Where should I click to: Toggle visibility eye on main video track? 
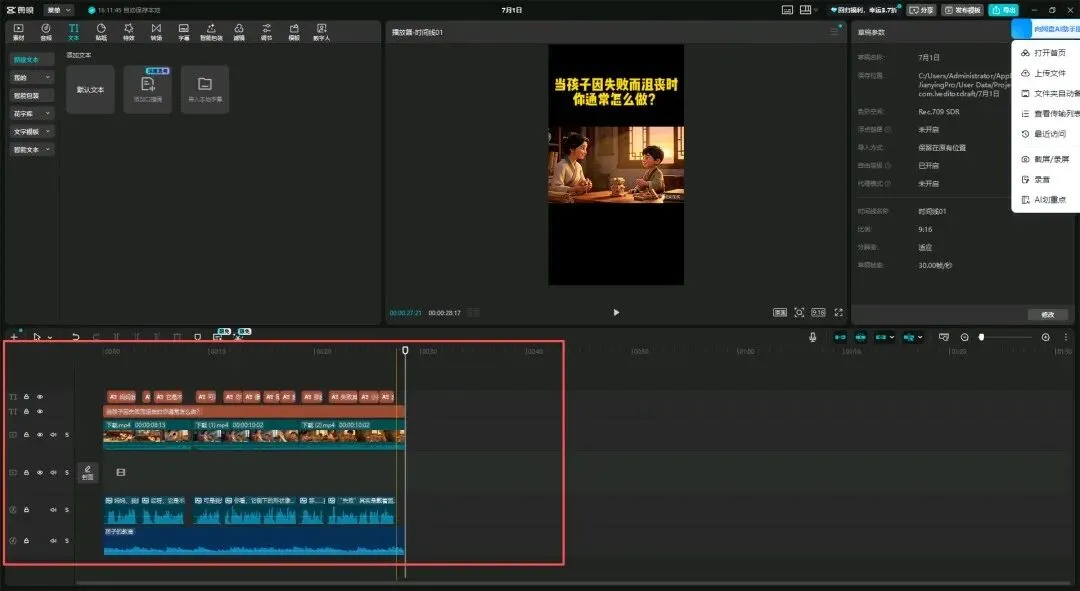[40, 435]
